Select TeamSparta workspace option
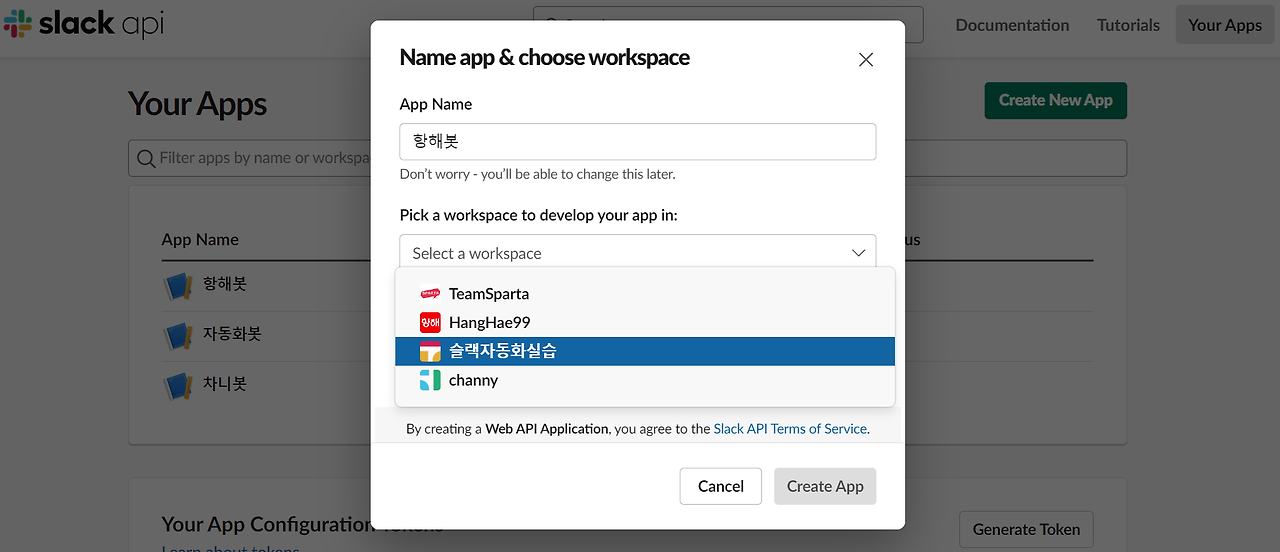1280x552 pixels. (x=645, y=294)
